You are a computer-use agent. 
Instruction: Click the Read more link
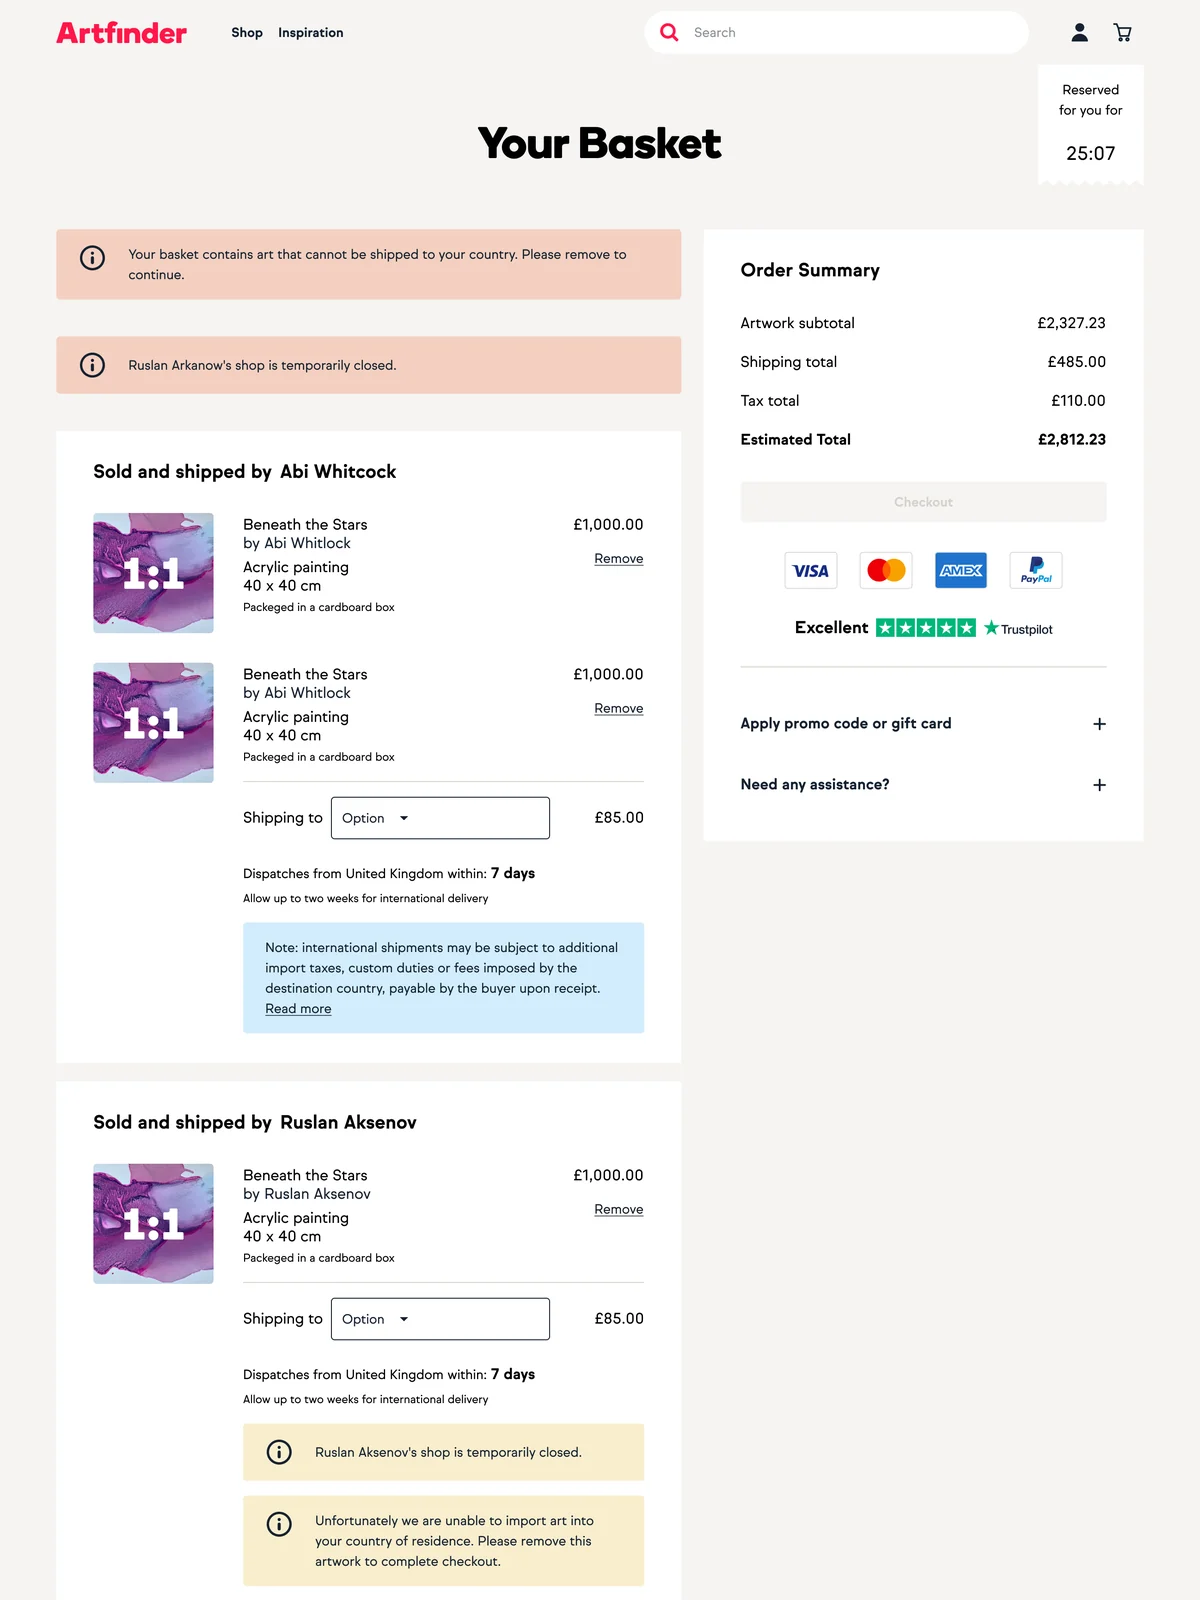[x=298, y=1009]
